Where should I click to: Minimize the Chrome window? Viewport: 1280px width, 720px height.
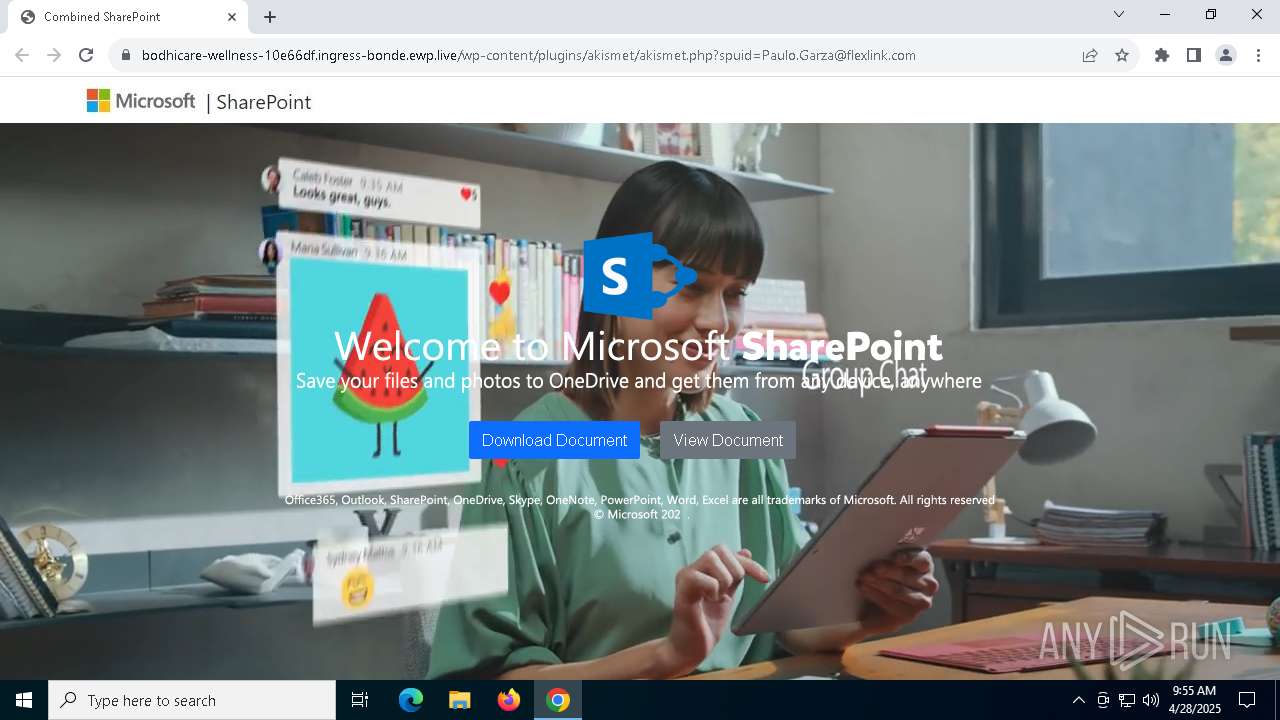tap(1165, 14)
